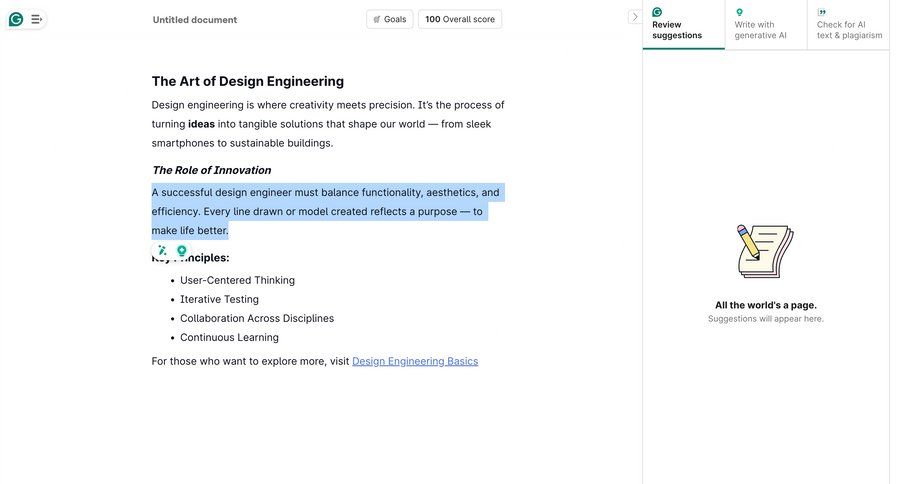Open the 100 Overall score button

(460, 19)
